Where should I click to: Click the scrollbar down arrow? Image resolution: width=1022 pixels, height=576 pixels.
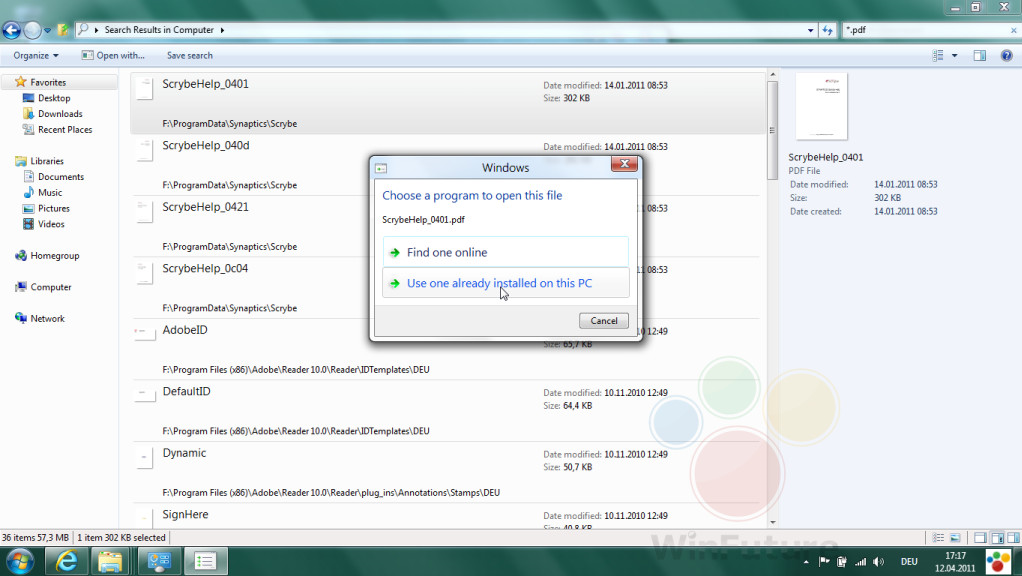point(772,522)
